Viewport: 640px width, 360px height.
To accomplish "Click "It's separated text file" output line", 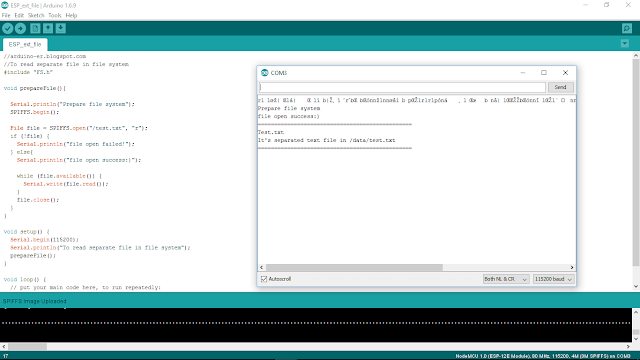I will click(327, 140).
